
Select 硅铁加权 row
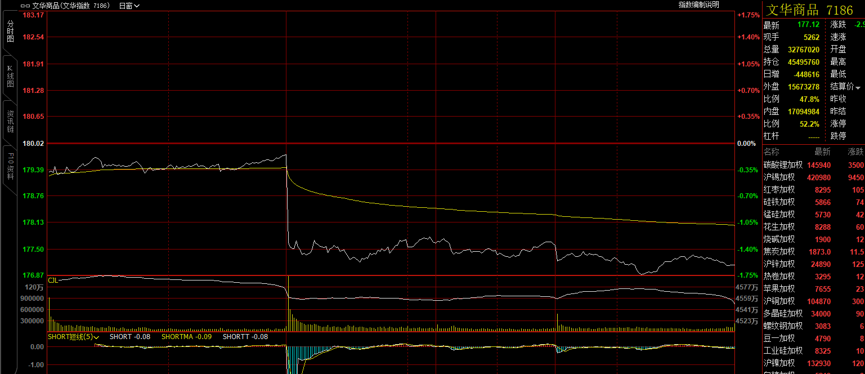click(x=814, y=202)
